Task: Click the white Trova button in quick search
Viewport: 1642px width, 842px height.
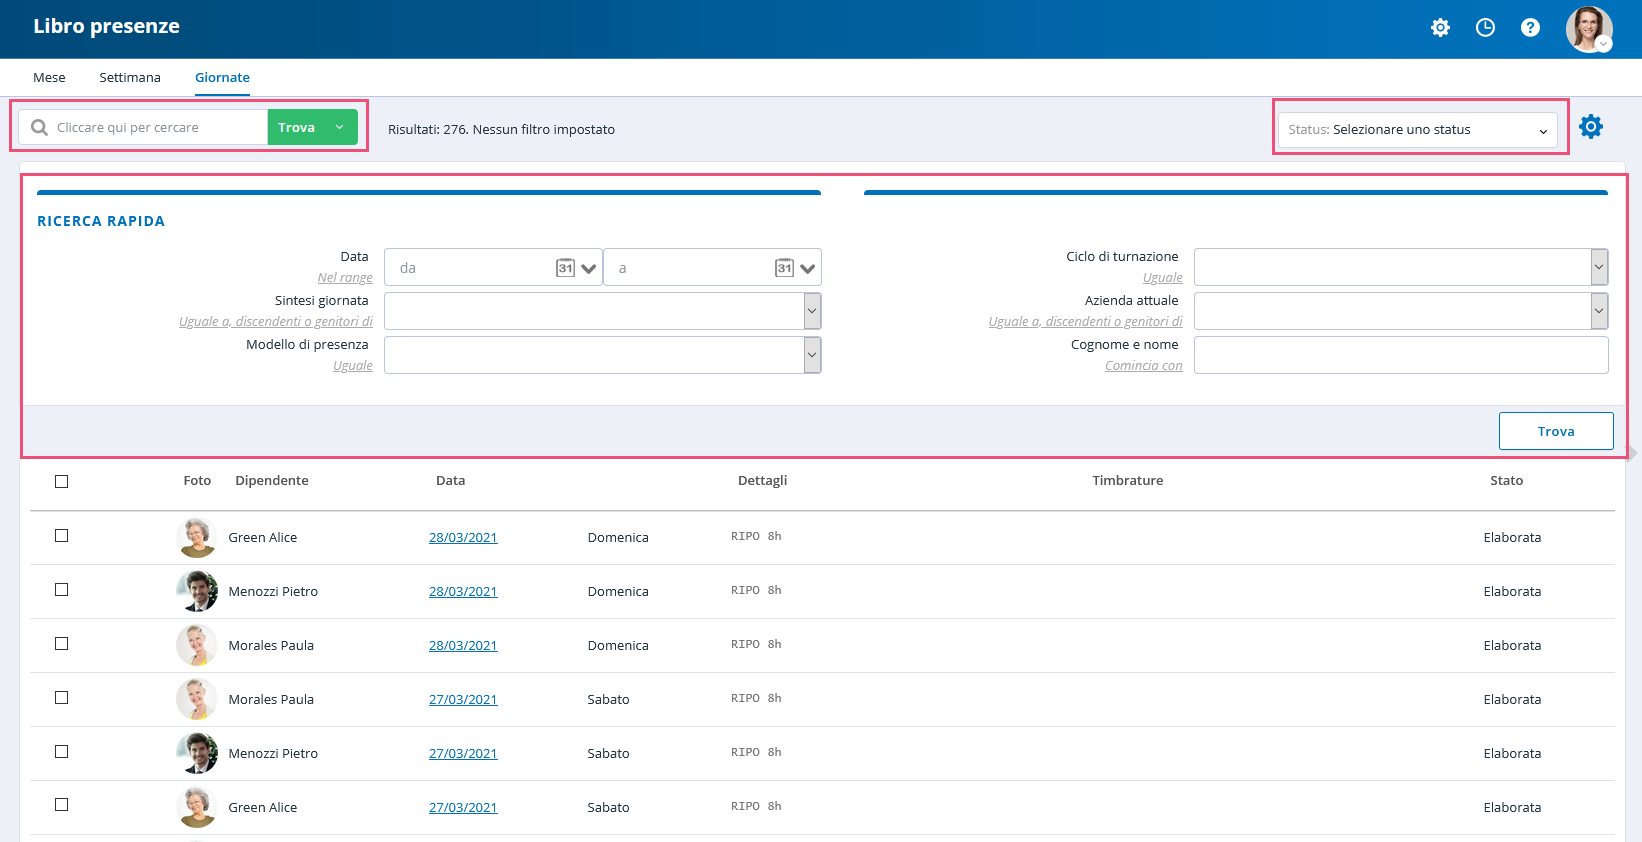Action: tap(1556, 431)
